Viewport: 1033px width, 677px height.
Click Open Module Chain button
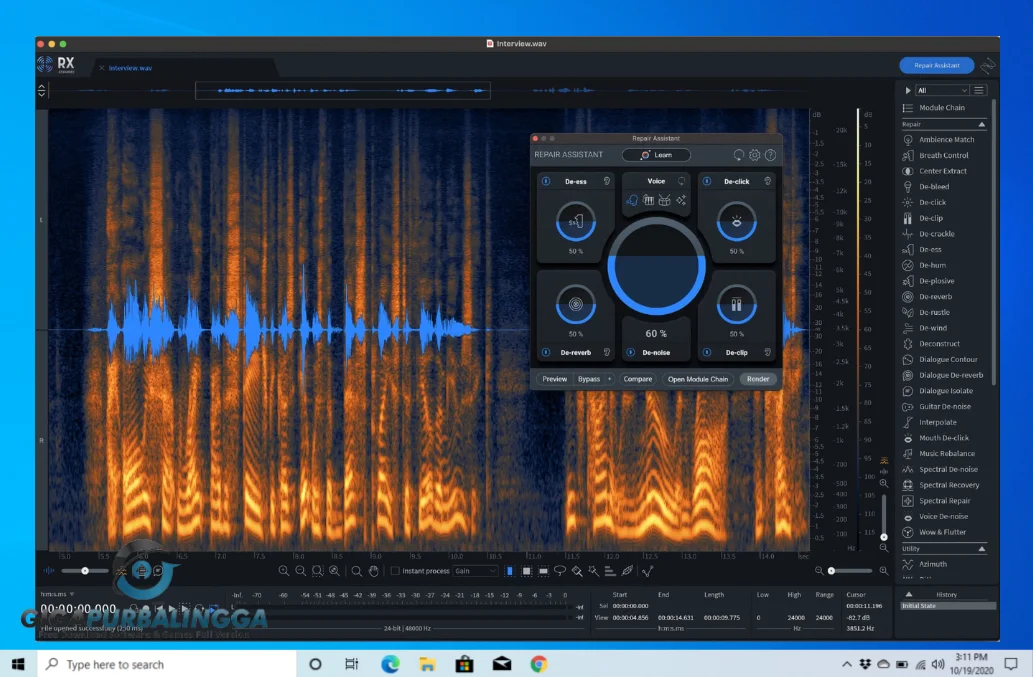(698, 379)
